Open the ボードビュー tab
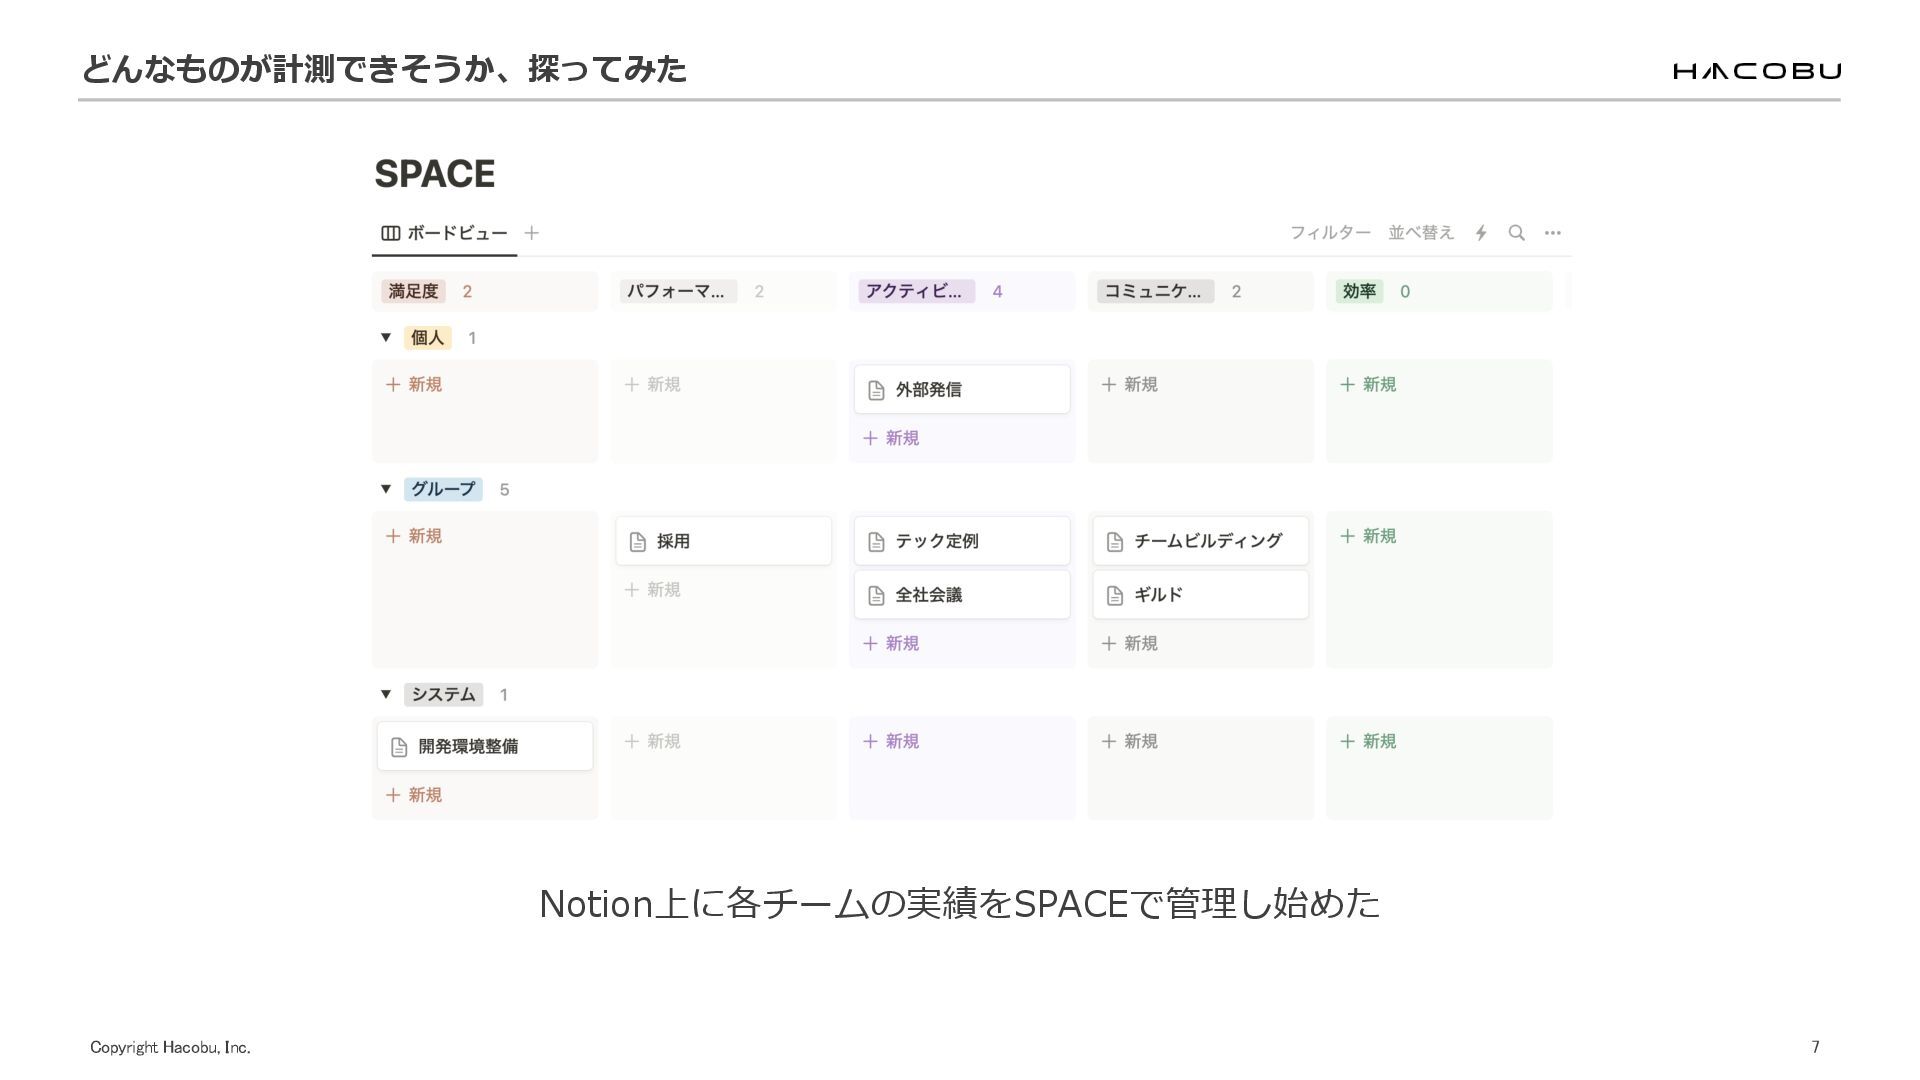1920x1080 pixels. [445, 233]
